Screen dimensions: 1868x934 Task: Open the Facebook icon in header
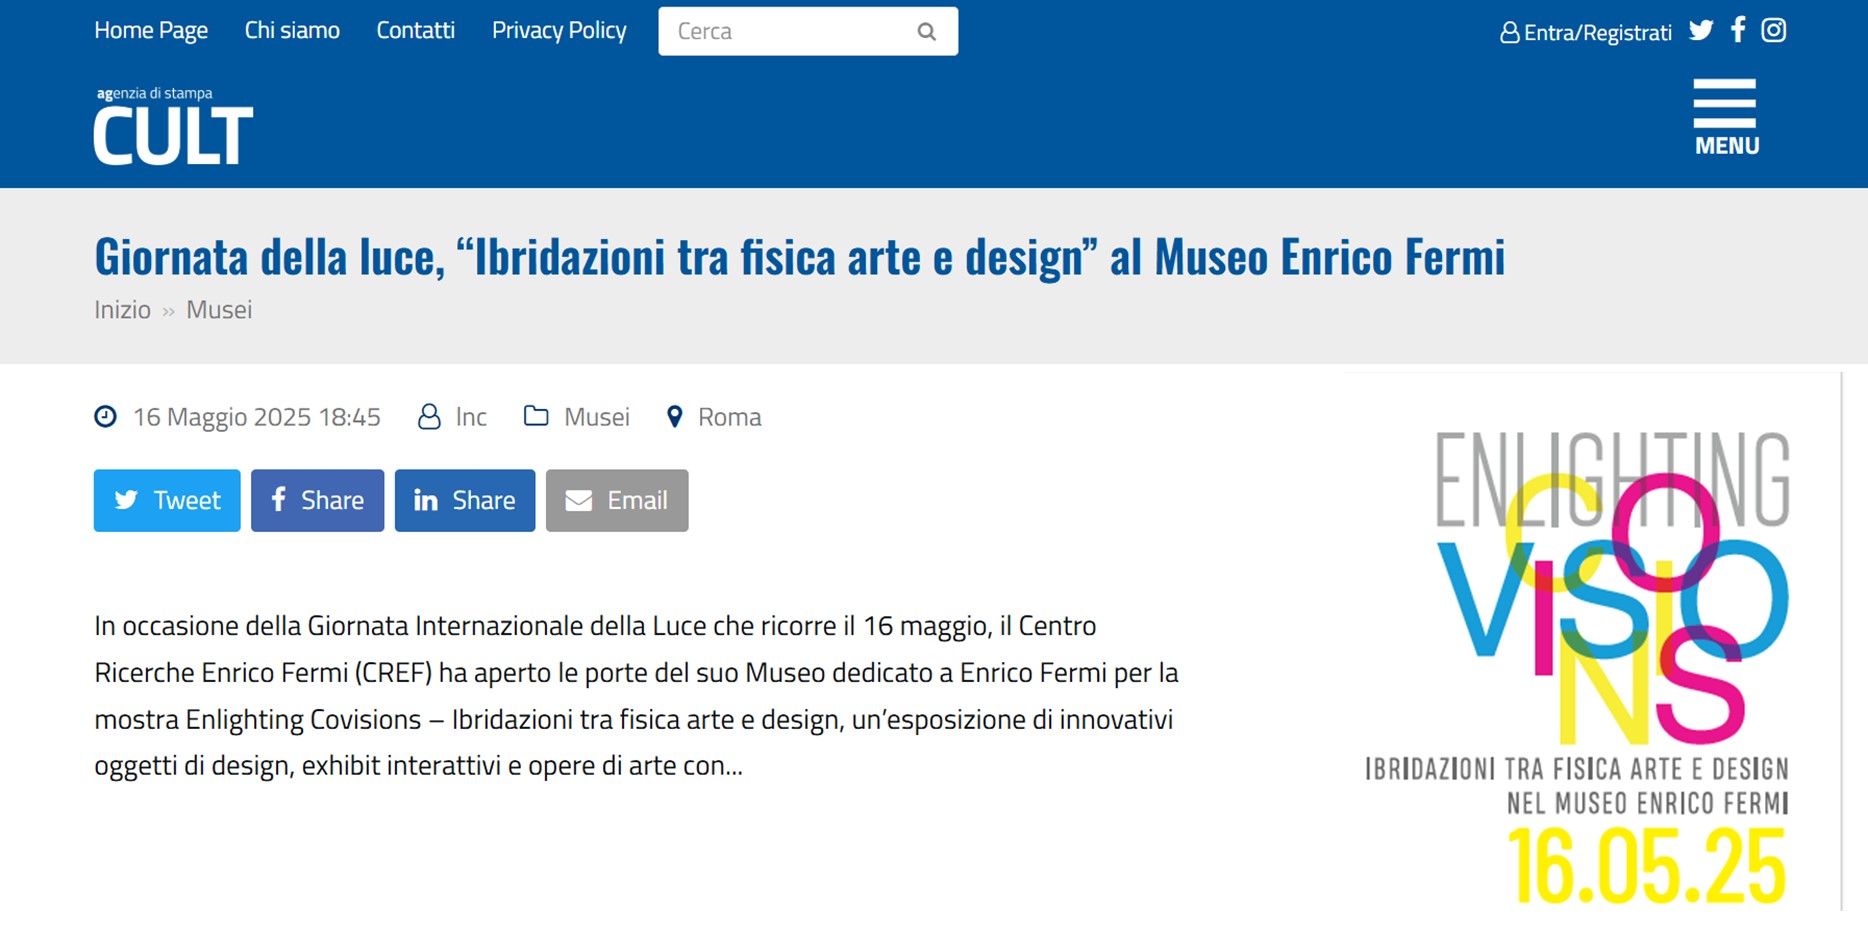tap(1738, 30)
